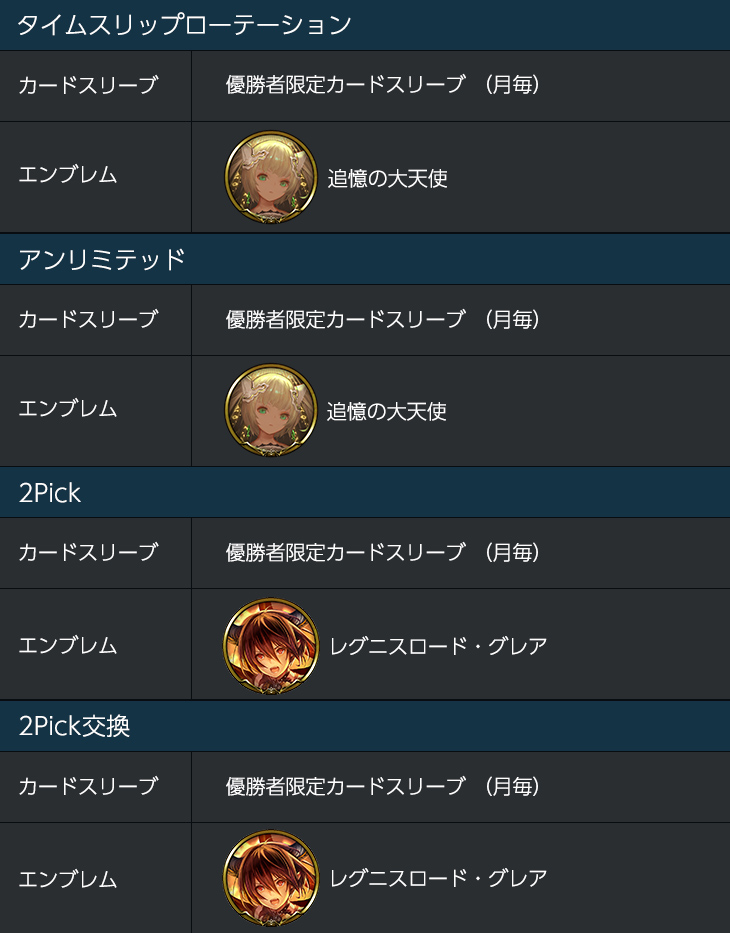
Task: Click the レグニスロード・グレア emblem icon under 2Pick
Action: tap(271, 646)
